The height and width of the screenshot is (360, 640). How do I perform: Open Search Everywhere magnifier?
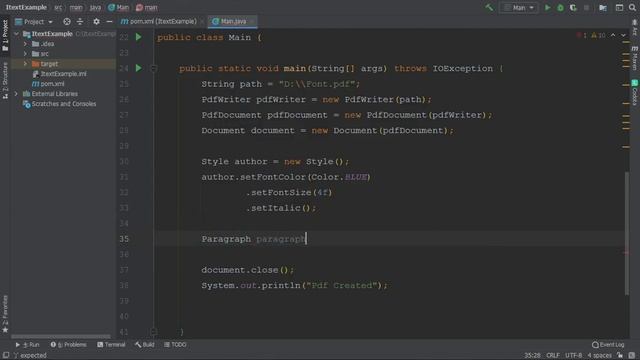tap(632, 7)
